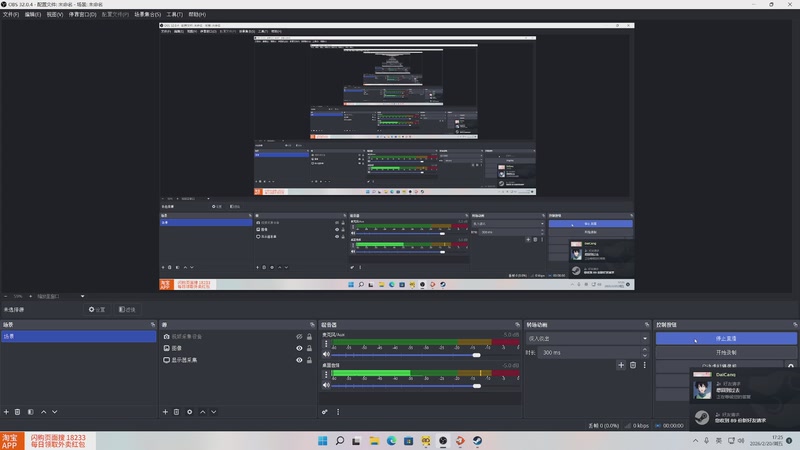This screenshot has height=450, width=800.
Task: Open the 停靠窗口(D) menu
Action: [82, 14]
